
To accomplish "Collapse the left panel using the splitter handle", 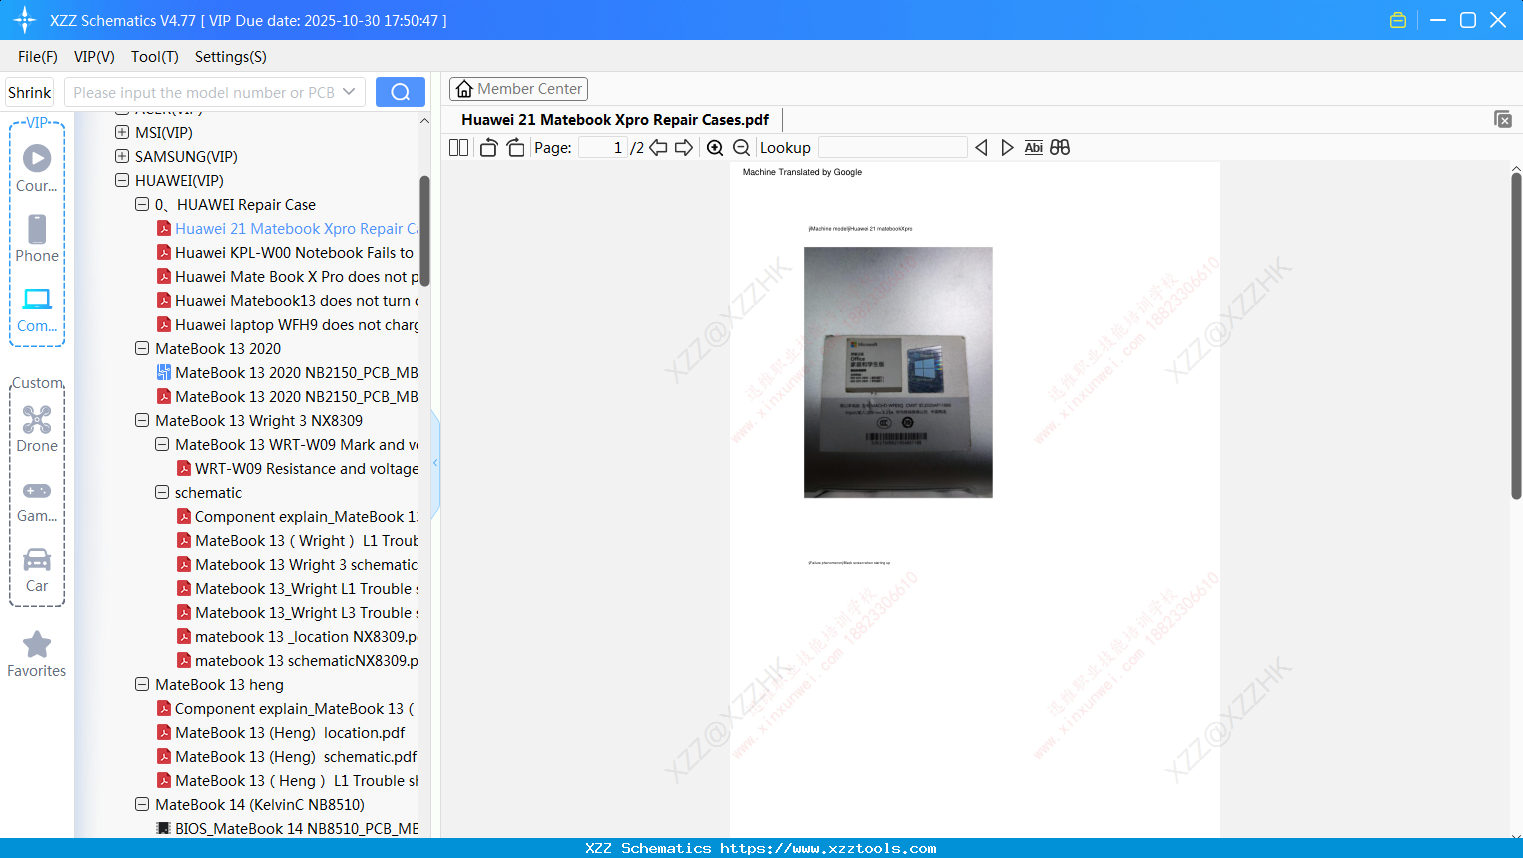I will point(435,463).
